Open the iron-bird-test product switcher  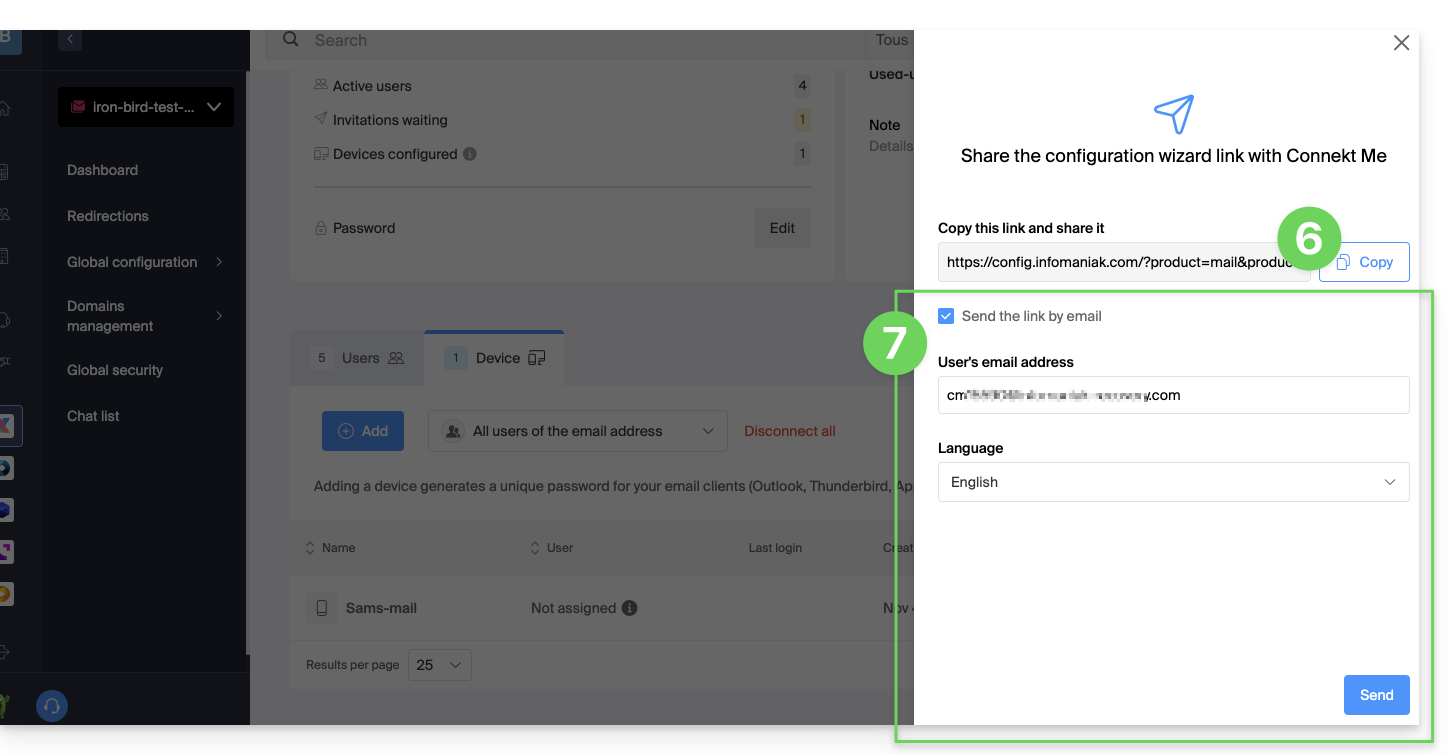[x=146, y=107]
